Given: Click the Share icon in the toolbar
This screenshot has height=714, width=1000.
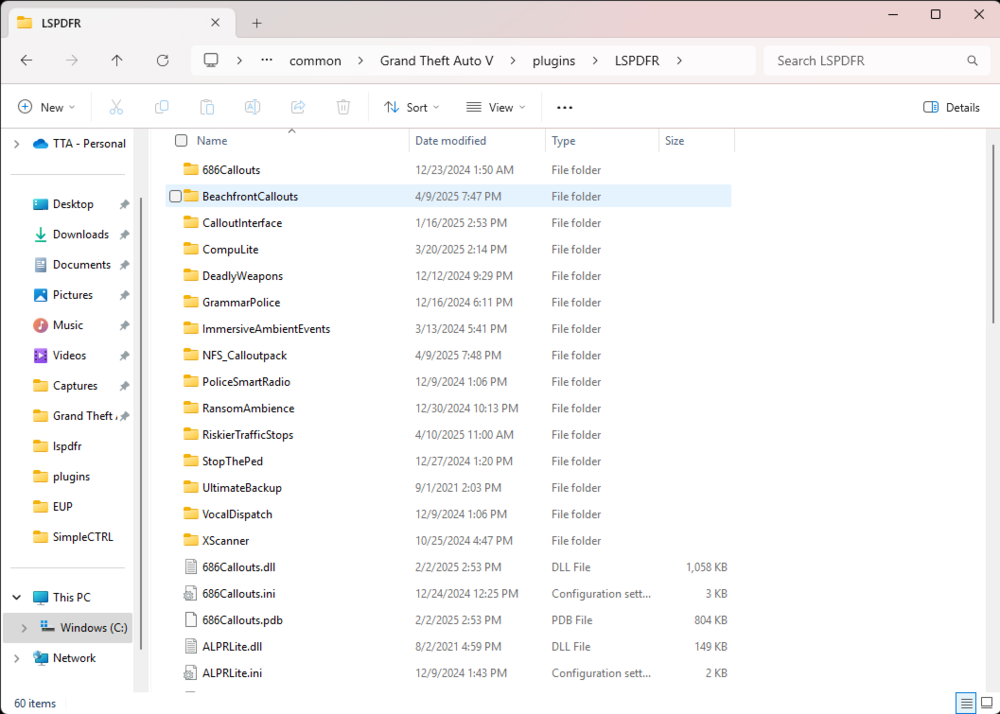Looking at the screenshot, I should pos(296,107).
